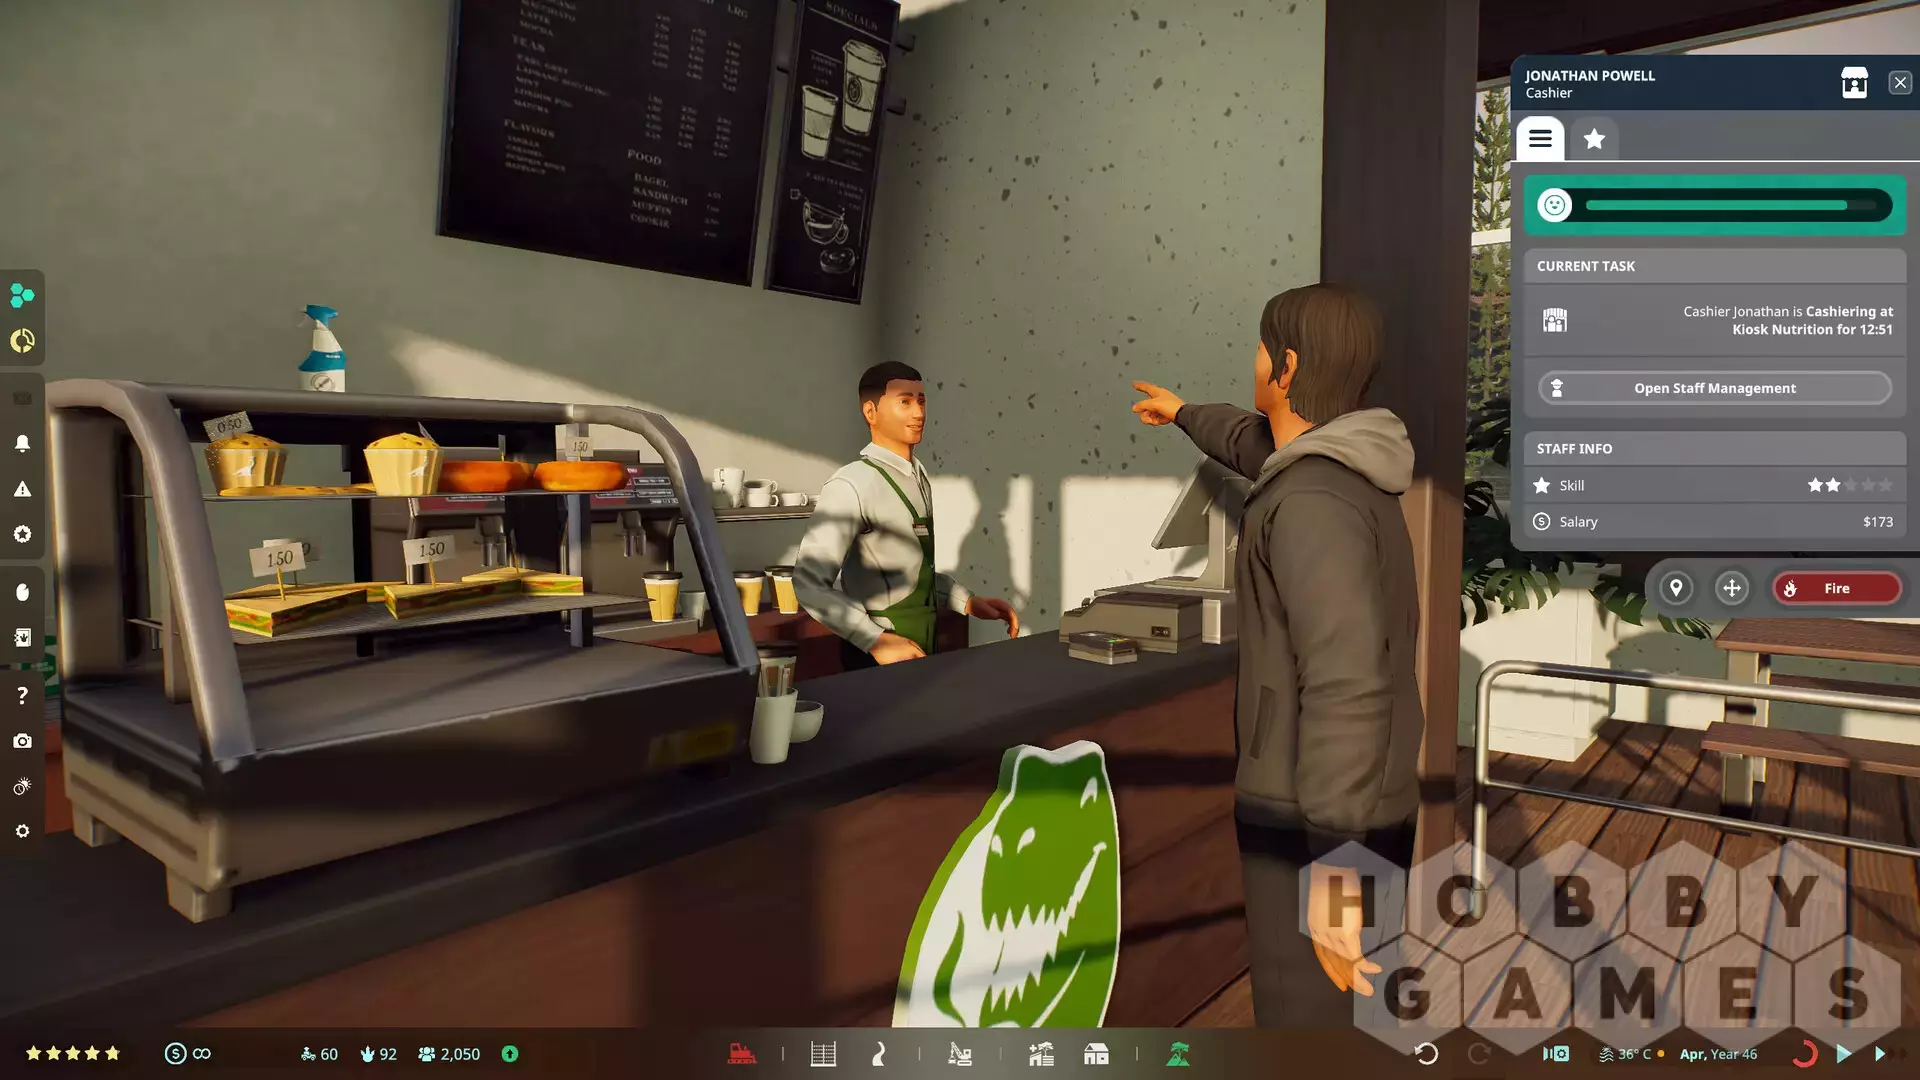Switch to the star tab in staff panel

point(1594,139)
